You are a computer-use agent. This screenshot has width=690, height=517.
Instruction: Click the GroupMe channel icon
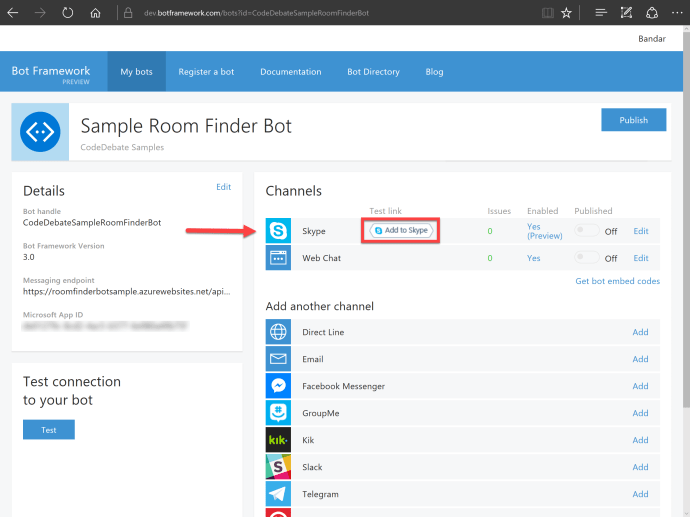tap(278, 413)
